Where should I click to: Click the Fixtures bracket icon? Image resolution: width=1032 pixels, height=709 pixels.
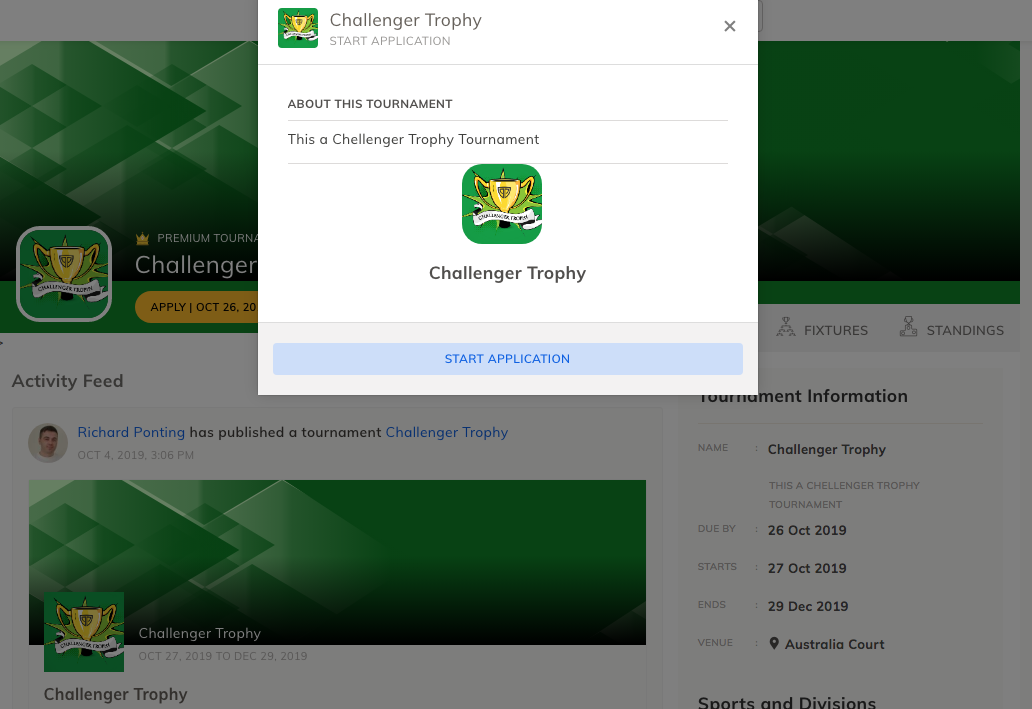pos(786,327)
